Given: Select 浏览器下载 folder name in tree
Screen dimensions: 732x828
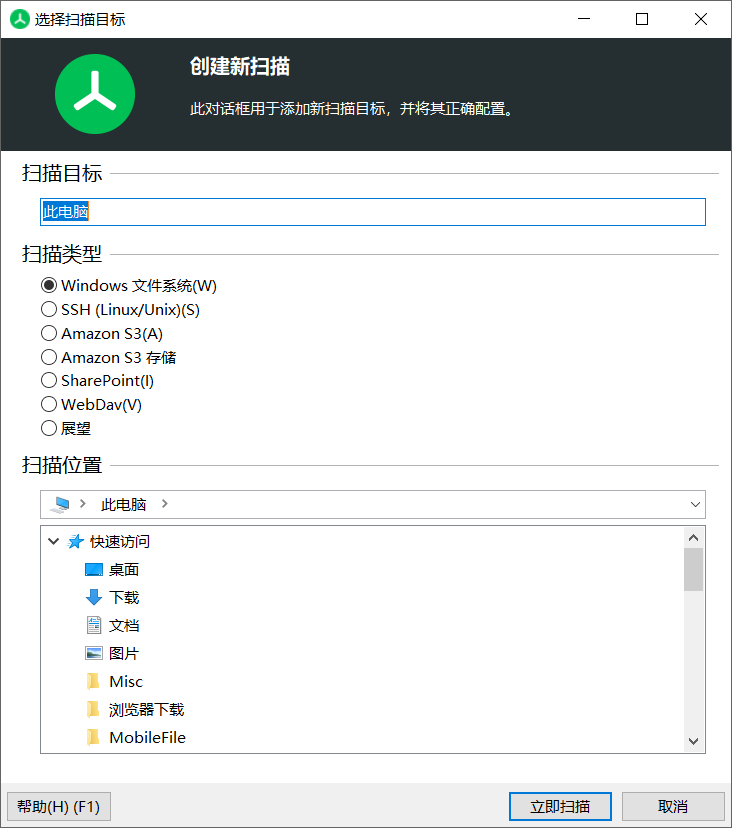Looking at the screenshot, I should pos(147,709).
